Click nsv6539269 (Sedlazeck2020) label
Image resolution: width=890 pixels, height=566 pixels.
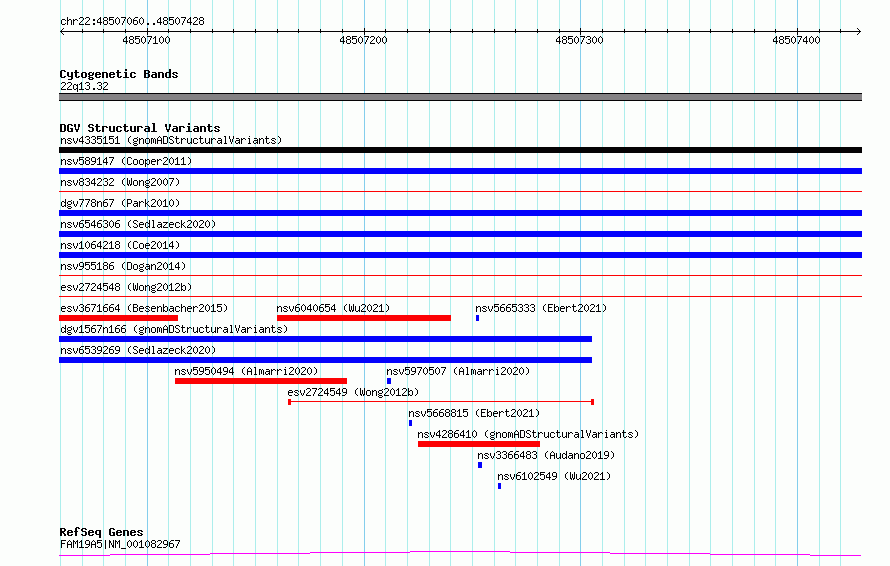click(x=138, y=350)
